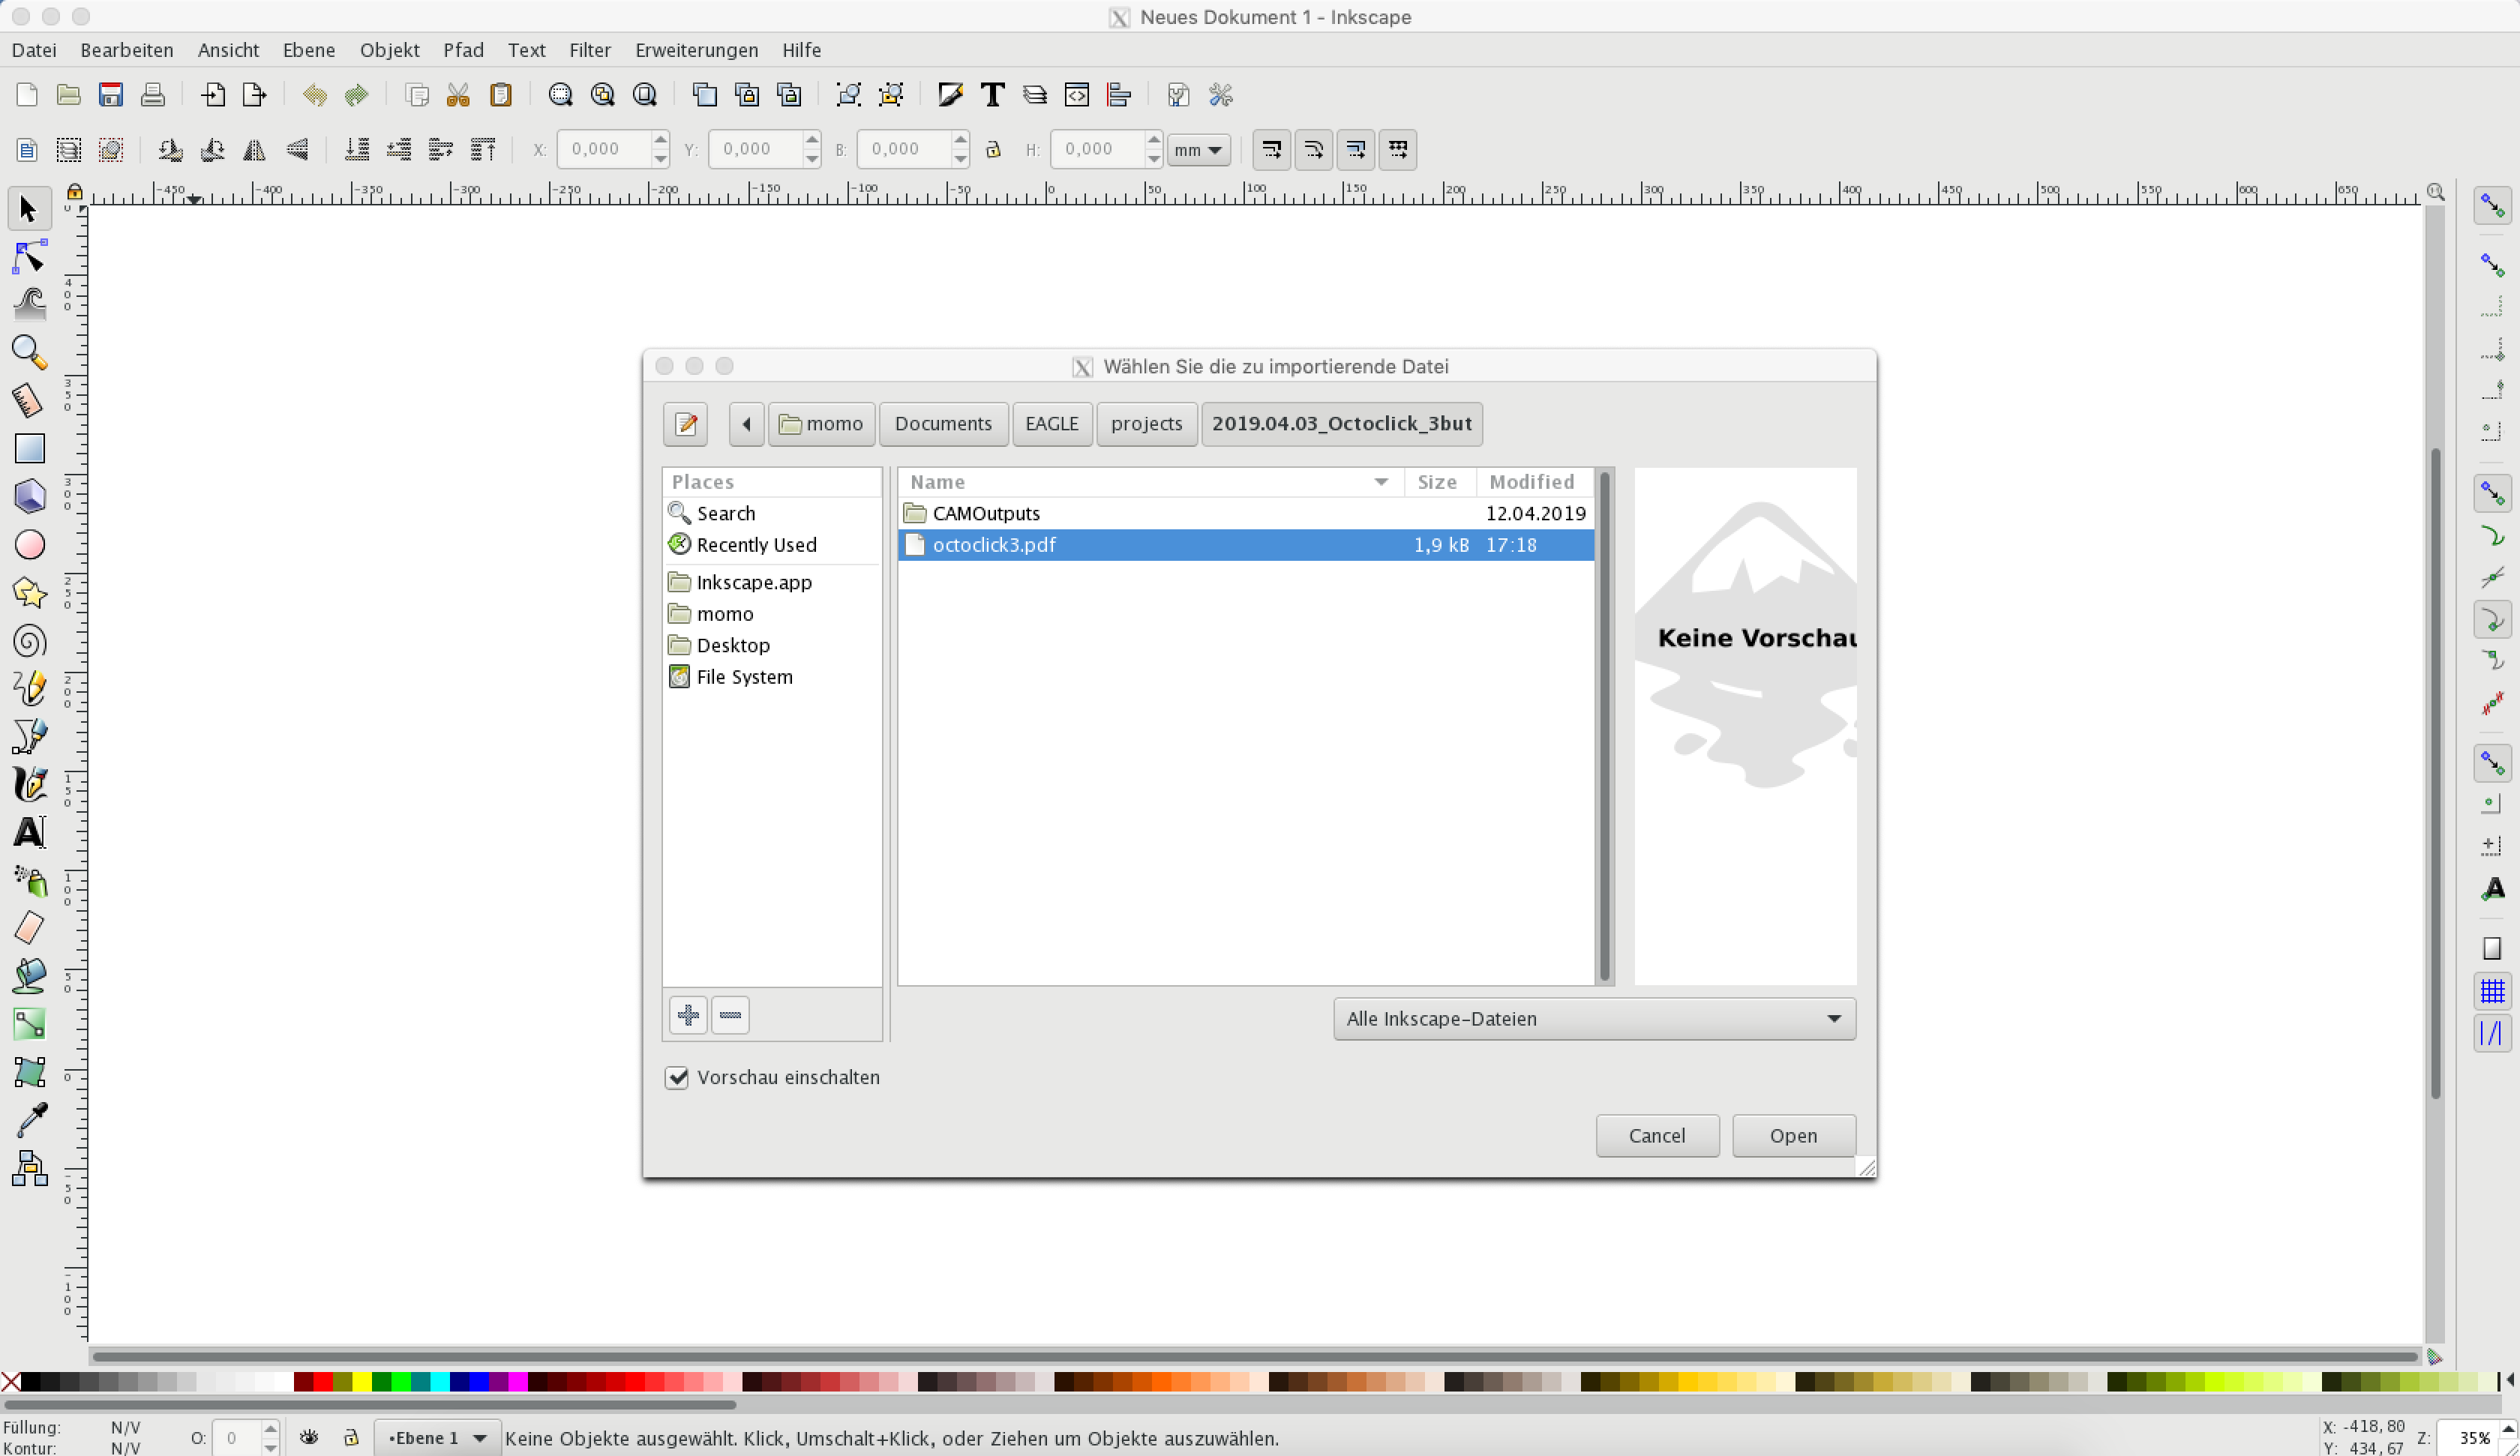The height and width of the screenshot is (1456, 2520).
Task: Open the Ebene 1 layer selector
Action: 437,1437
